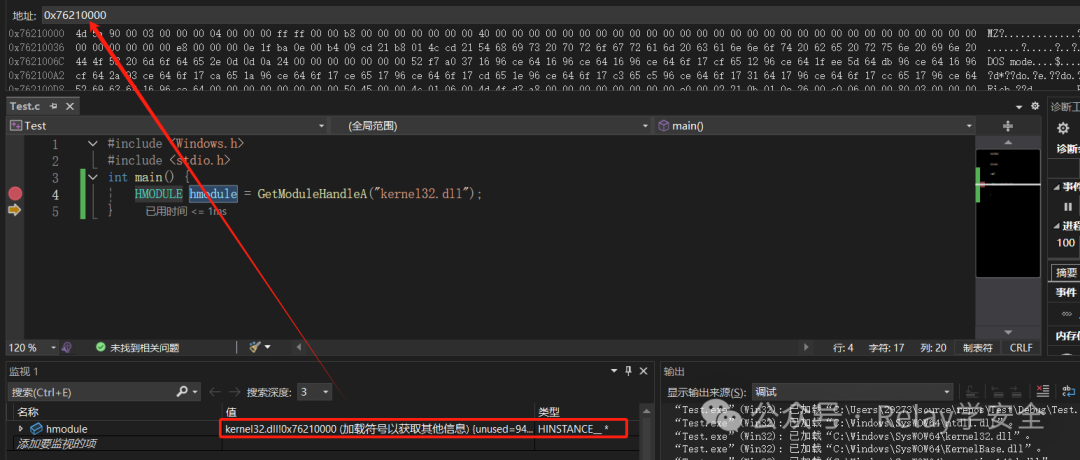
Task: Expand the hmodule watch variable
Action: [x=21, y=429]
